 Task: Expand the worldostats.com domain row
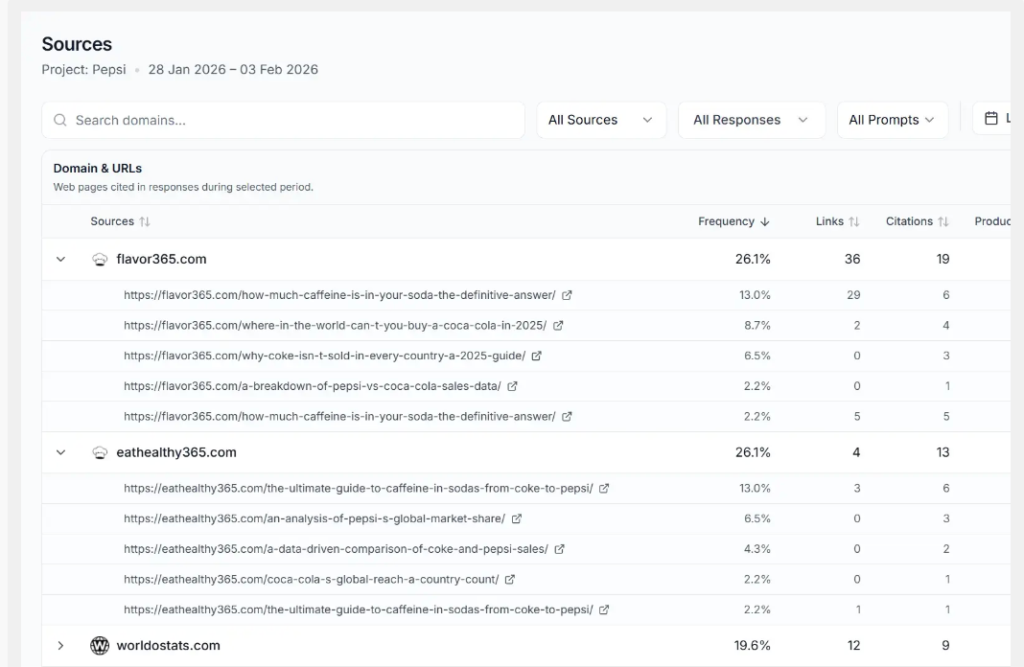tap(61, 646)
